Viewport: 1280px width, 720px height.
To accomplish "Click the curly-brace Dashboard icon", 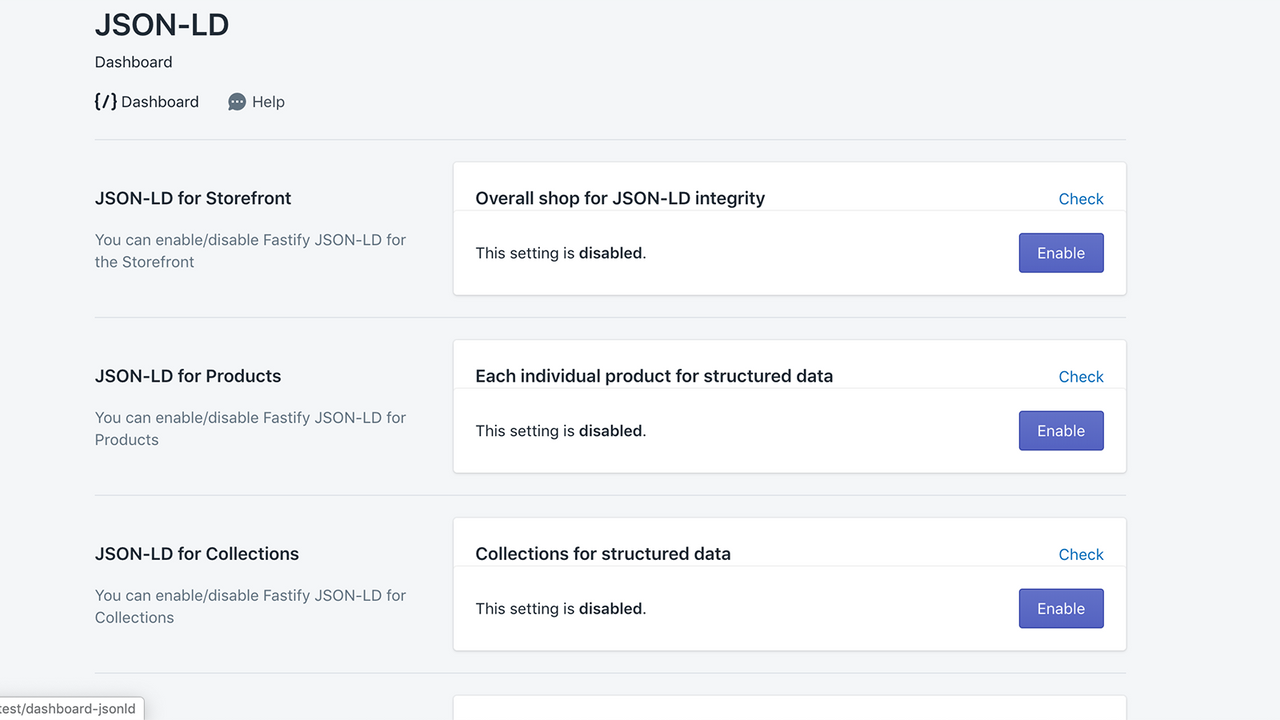I will 105,101.
